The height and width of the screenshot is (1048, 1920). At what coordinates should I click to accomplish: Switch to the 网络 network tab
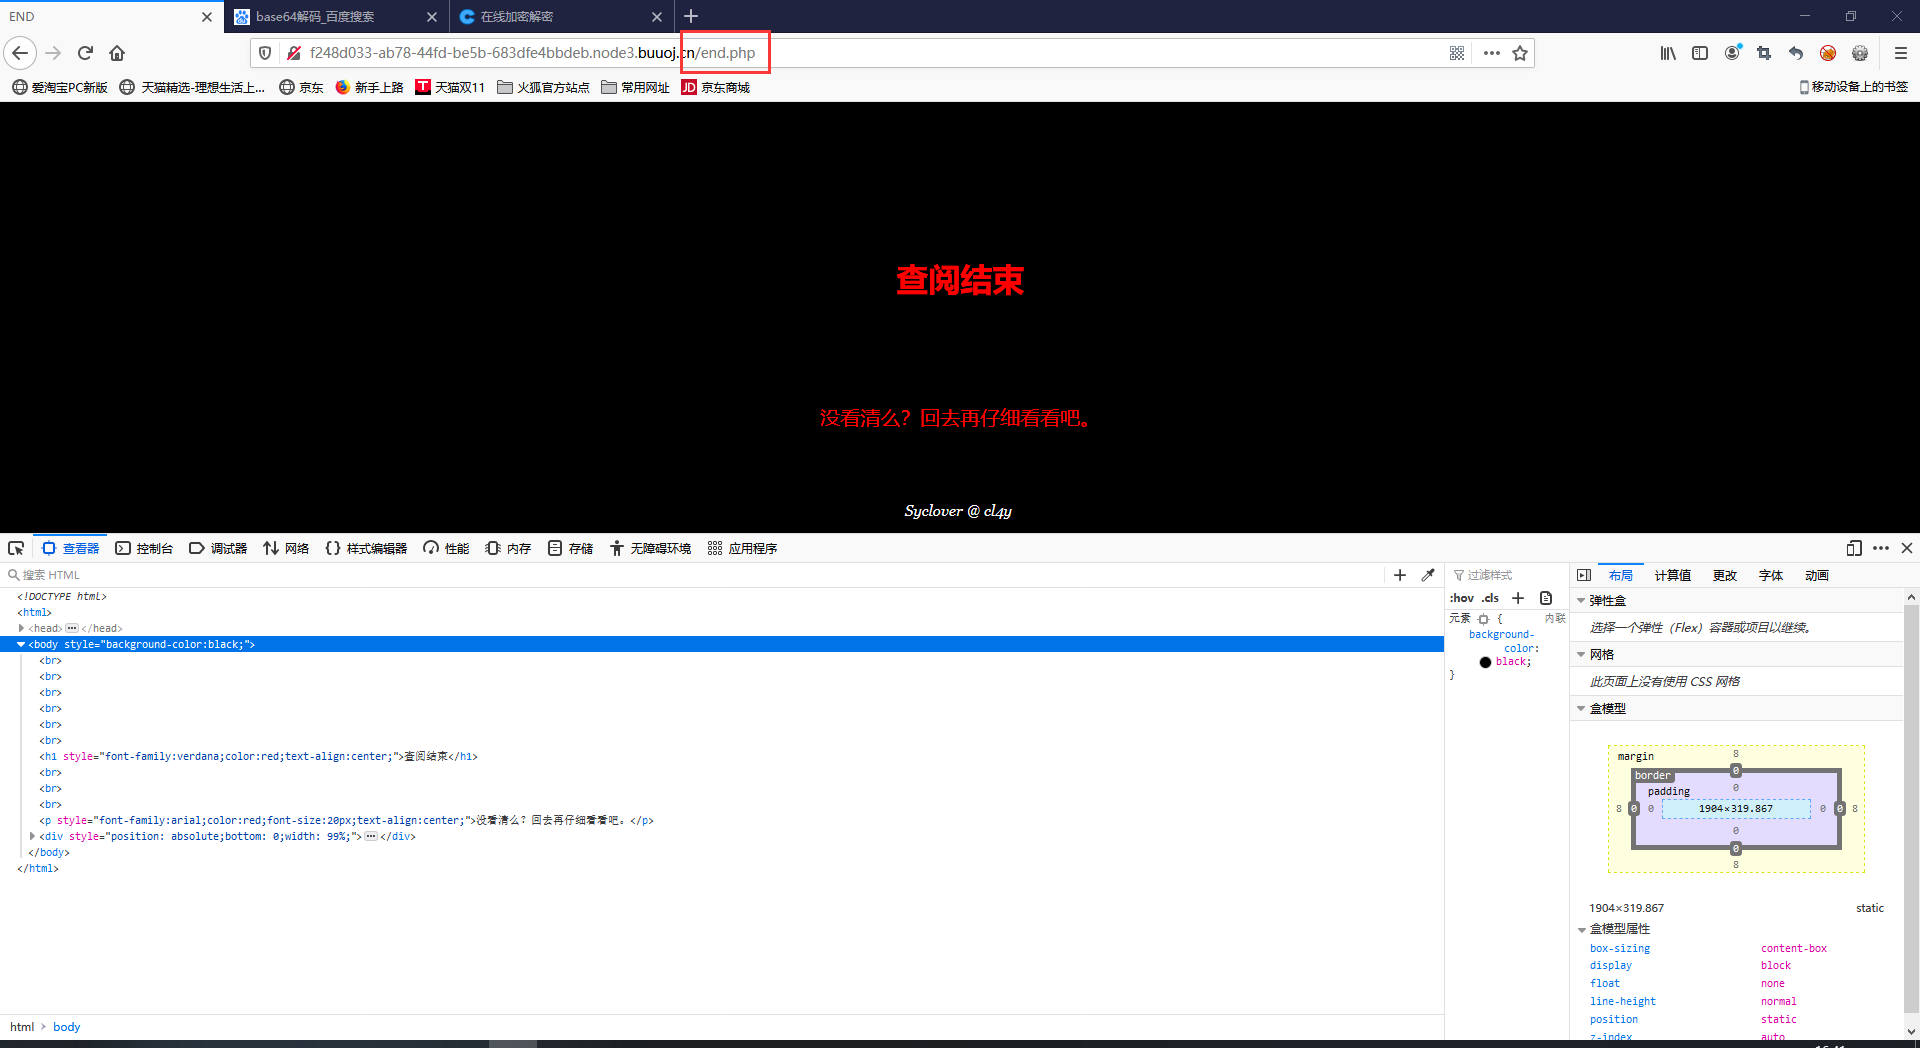(x=286, y=548)
